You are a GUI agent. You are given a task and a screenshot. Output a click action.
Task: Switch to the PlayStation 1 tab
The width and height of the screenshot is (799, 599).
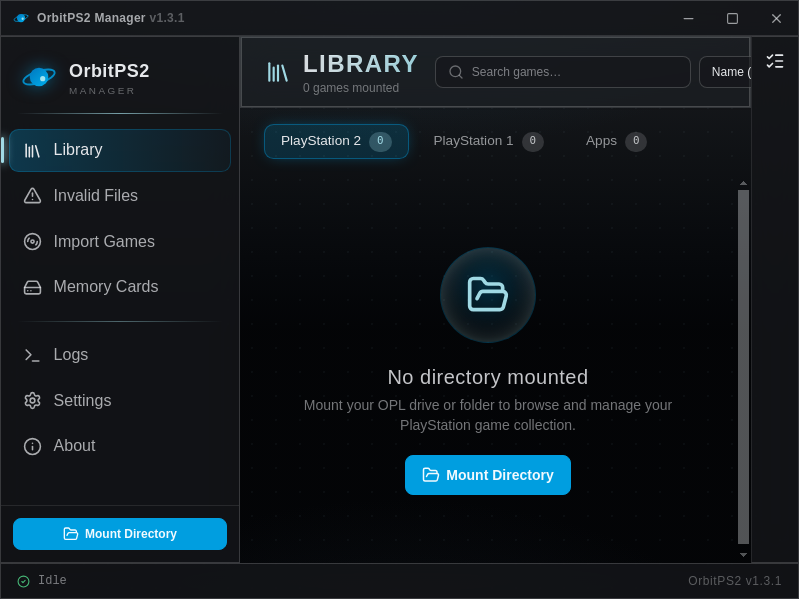coord(488,141)
